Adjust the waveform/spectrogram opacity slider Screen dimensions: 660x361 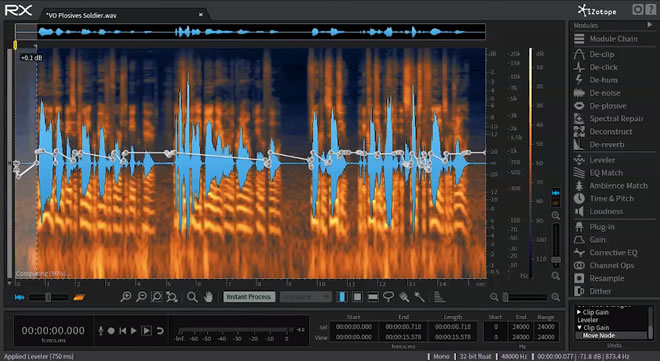pos(48,297)
